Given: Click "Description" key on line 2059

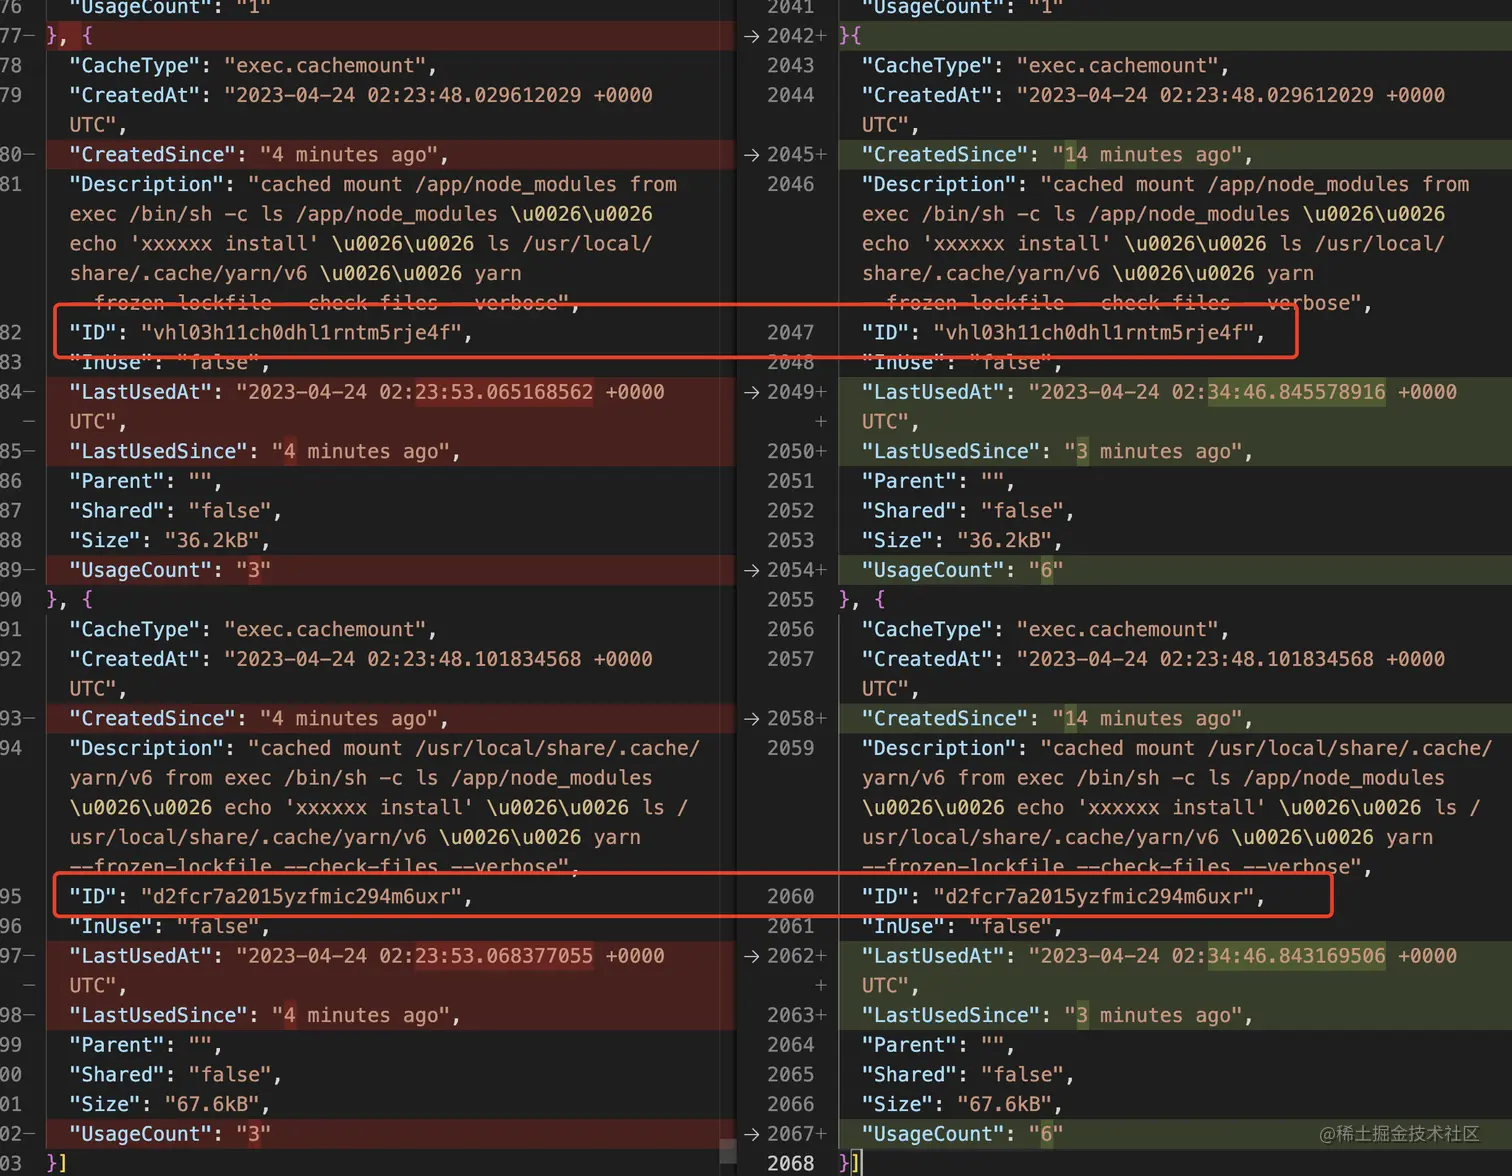Looking at the screenshot, I should coord(939,749).
